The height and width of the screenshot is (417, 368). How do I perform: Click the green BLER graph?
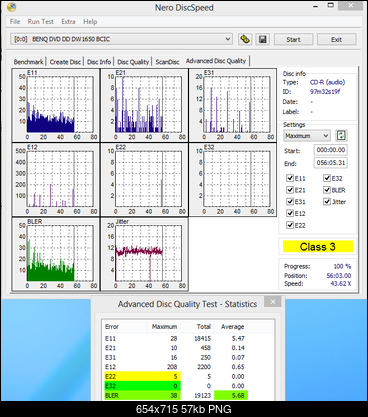point(56,254)
